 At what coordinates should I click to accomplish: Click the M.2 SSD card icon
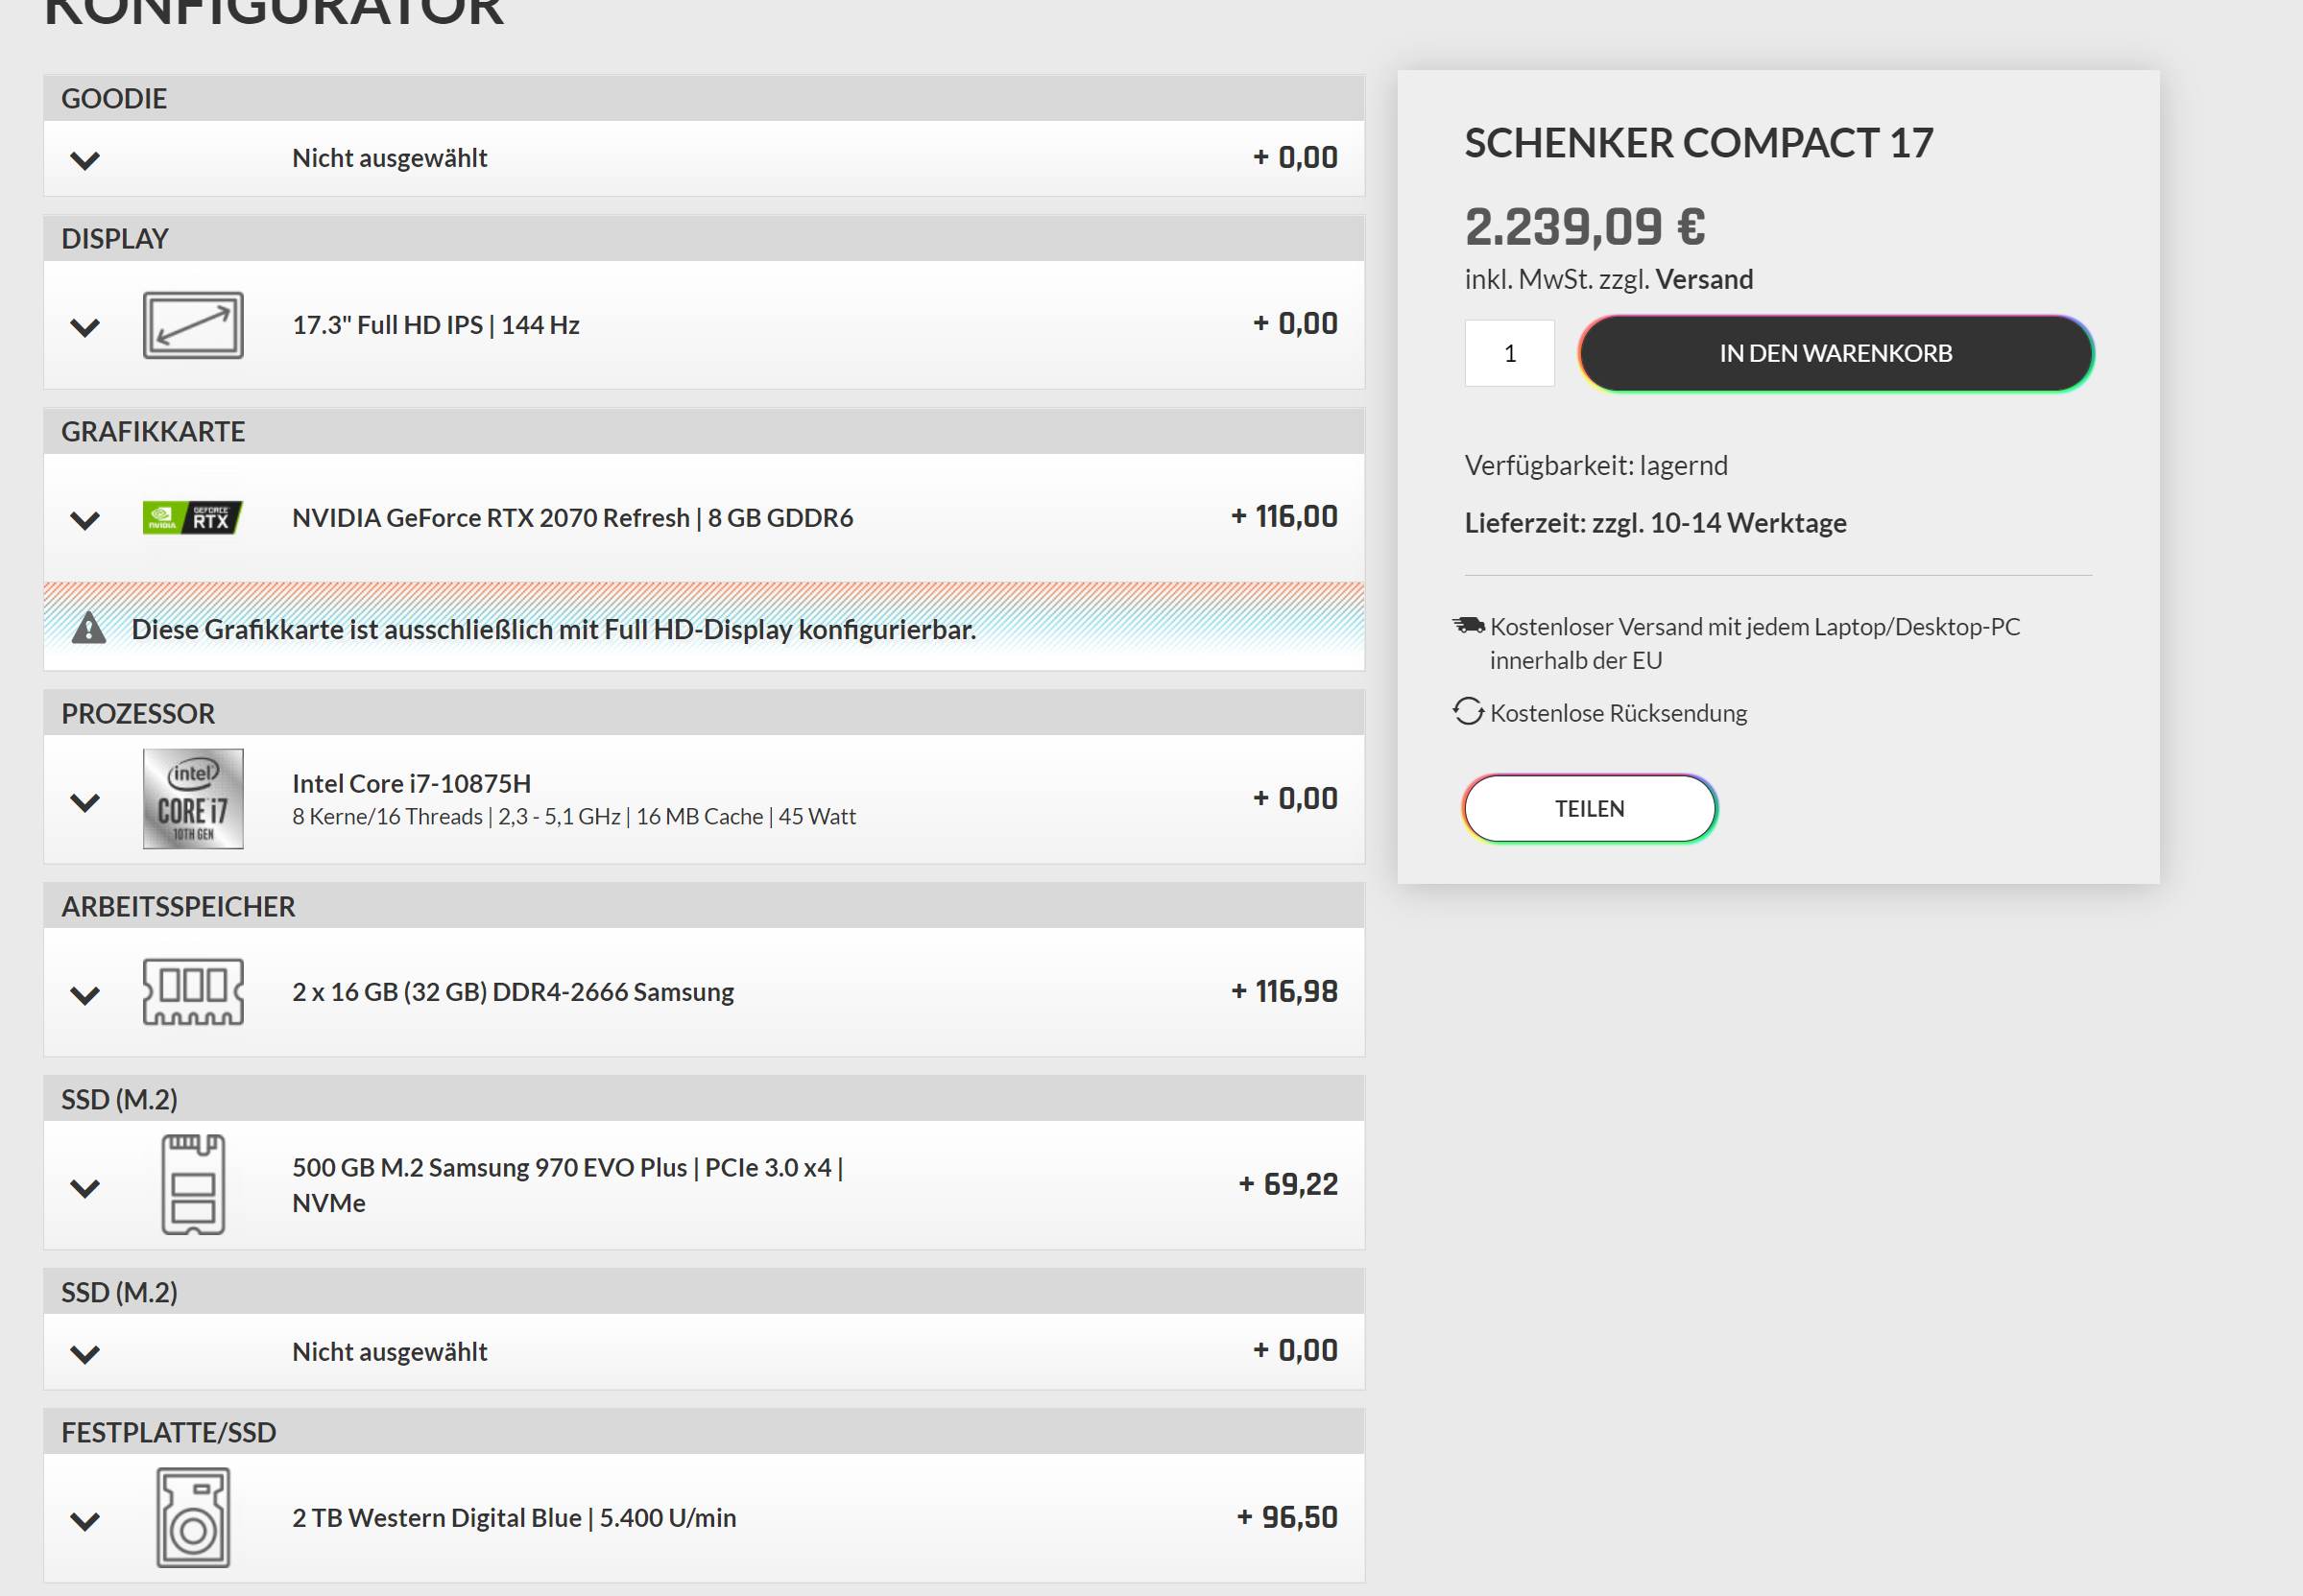click(x=193, y=1185)
